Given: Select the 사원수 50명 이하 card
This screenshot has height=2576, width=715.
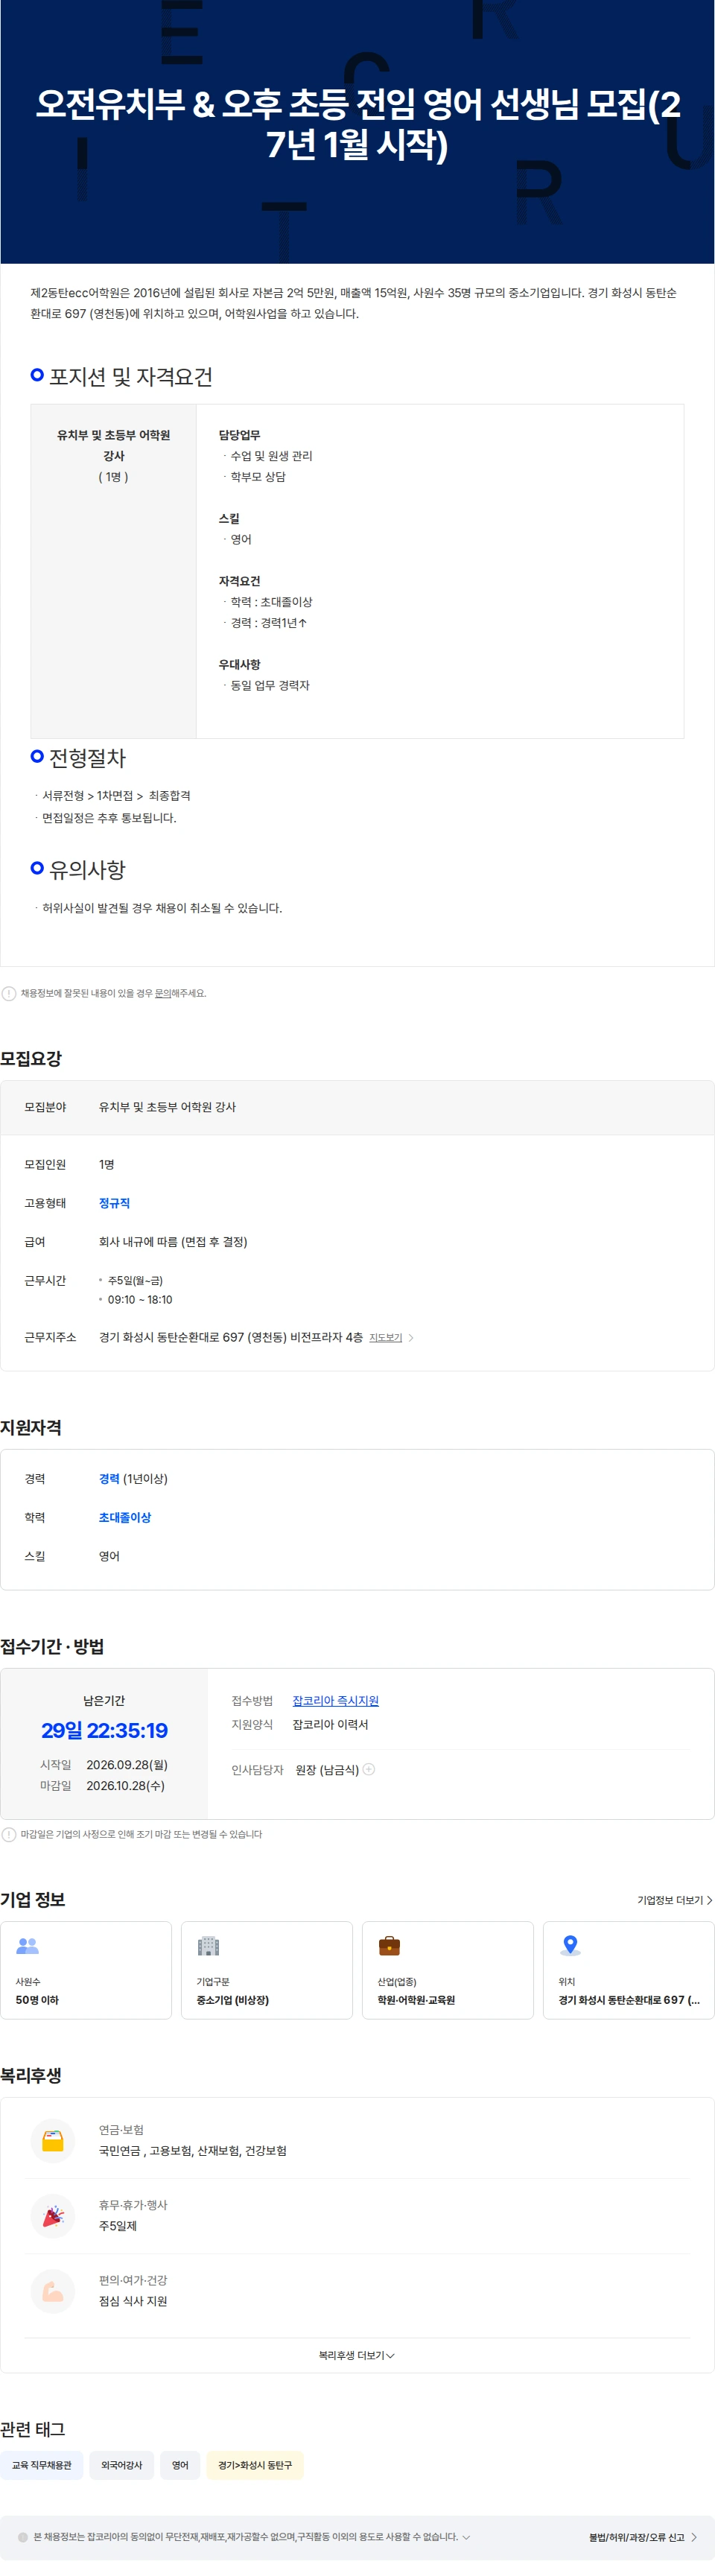Looking at the screenshot, I should click(x=86, y=1970).
